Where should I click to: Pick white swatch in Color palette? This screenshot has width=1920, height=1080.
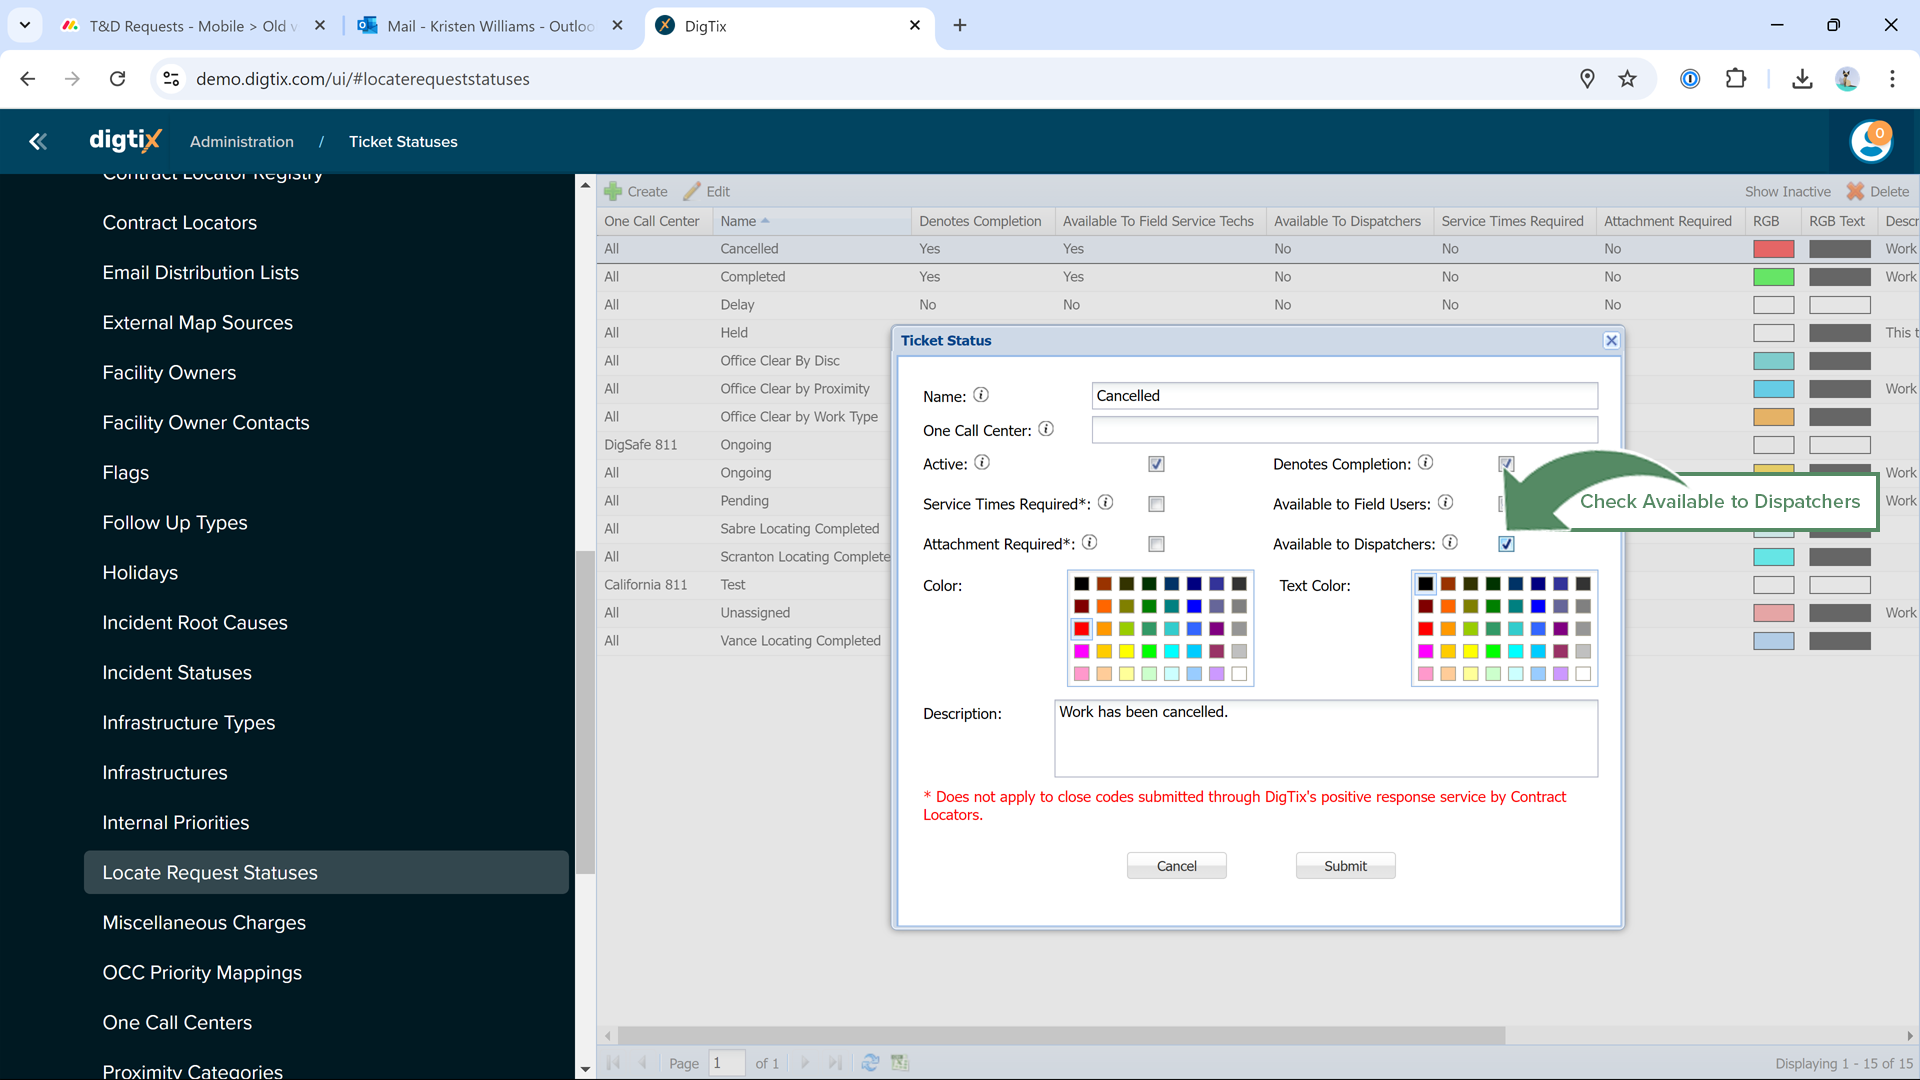click(x=1239, y=674)
